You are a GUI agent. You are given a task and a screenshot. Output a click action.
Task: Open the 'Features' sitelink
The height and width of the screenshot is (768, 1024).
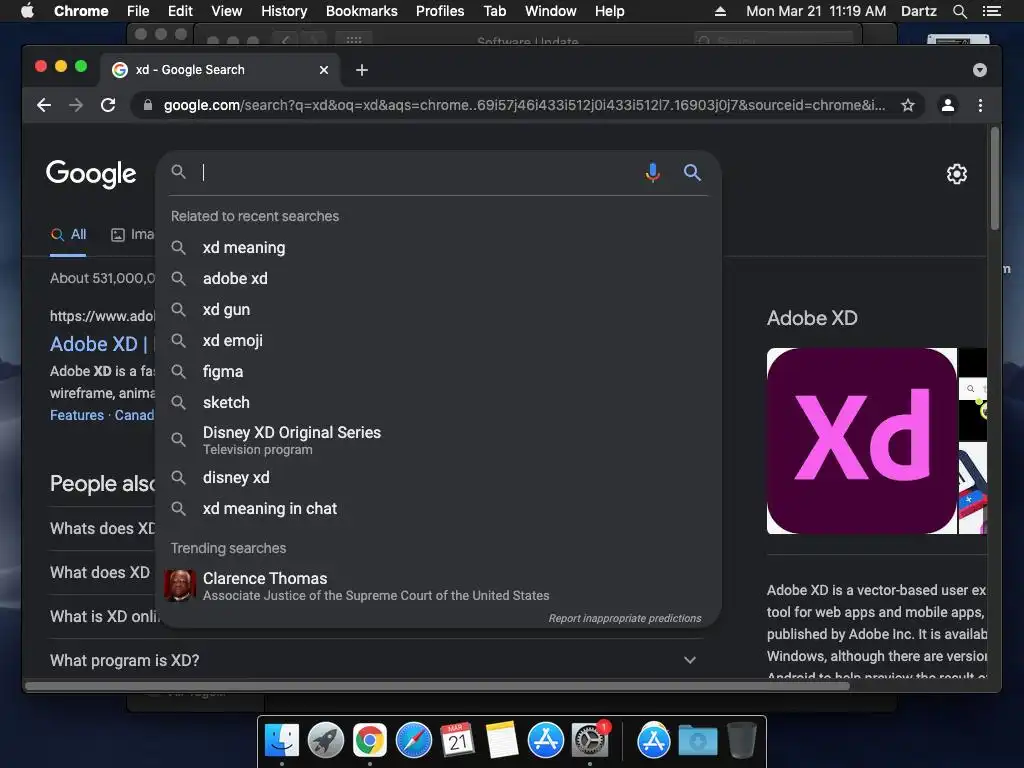coord(77,415)
